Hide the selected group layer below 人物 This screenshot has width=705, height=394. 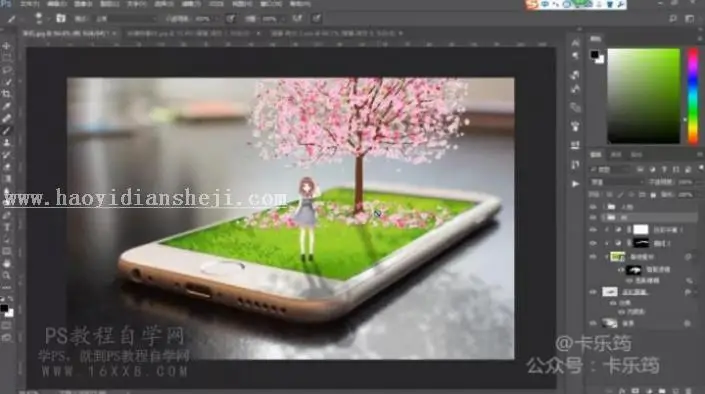593,218
